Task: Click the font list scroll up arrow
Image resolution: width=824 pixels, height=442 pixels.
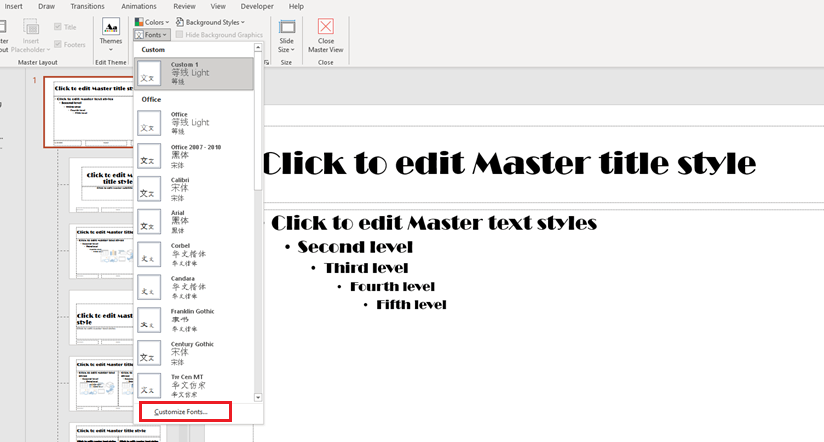Action: 258,48
